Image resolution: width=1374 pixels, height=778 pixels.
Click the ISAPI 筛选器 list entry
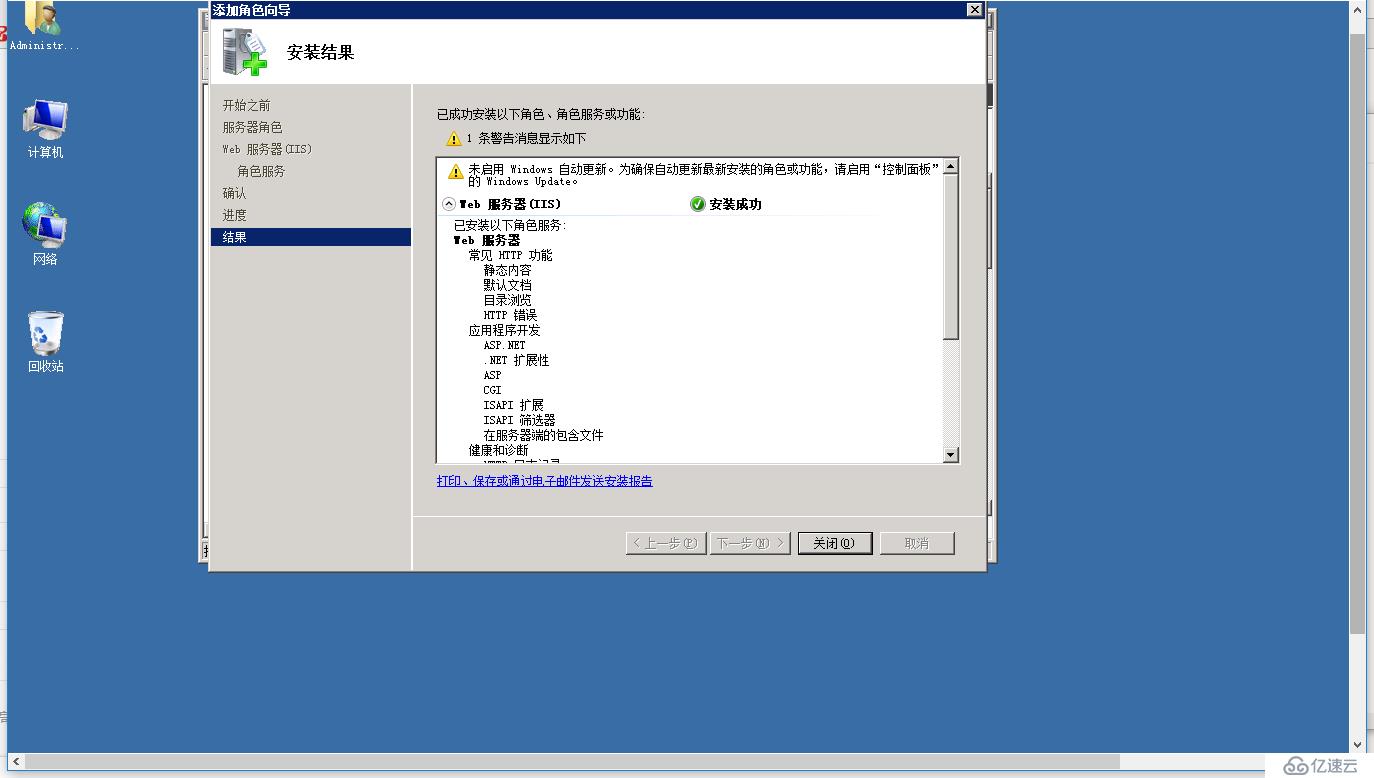tap(519, 420)
